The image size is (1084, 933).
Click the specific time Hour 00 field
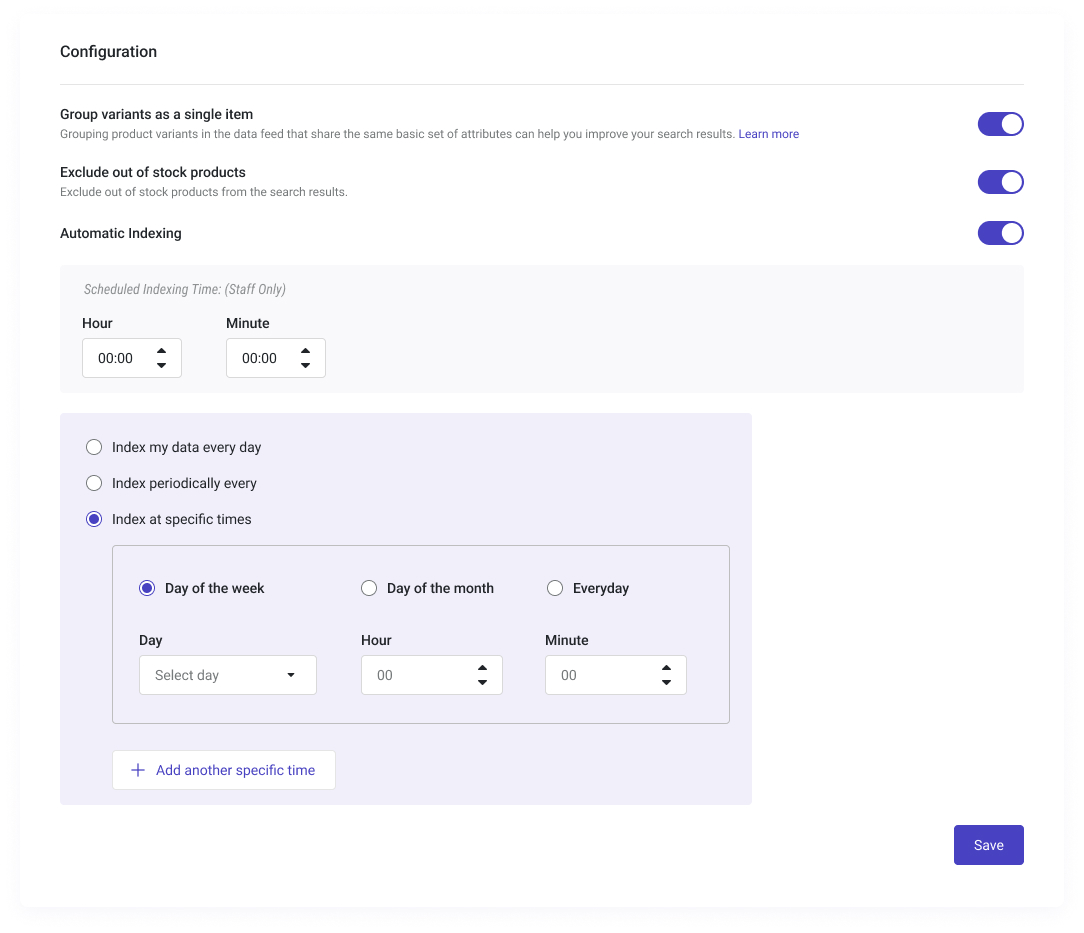click(x=431, y=675)
